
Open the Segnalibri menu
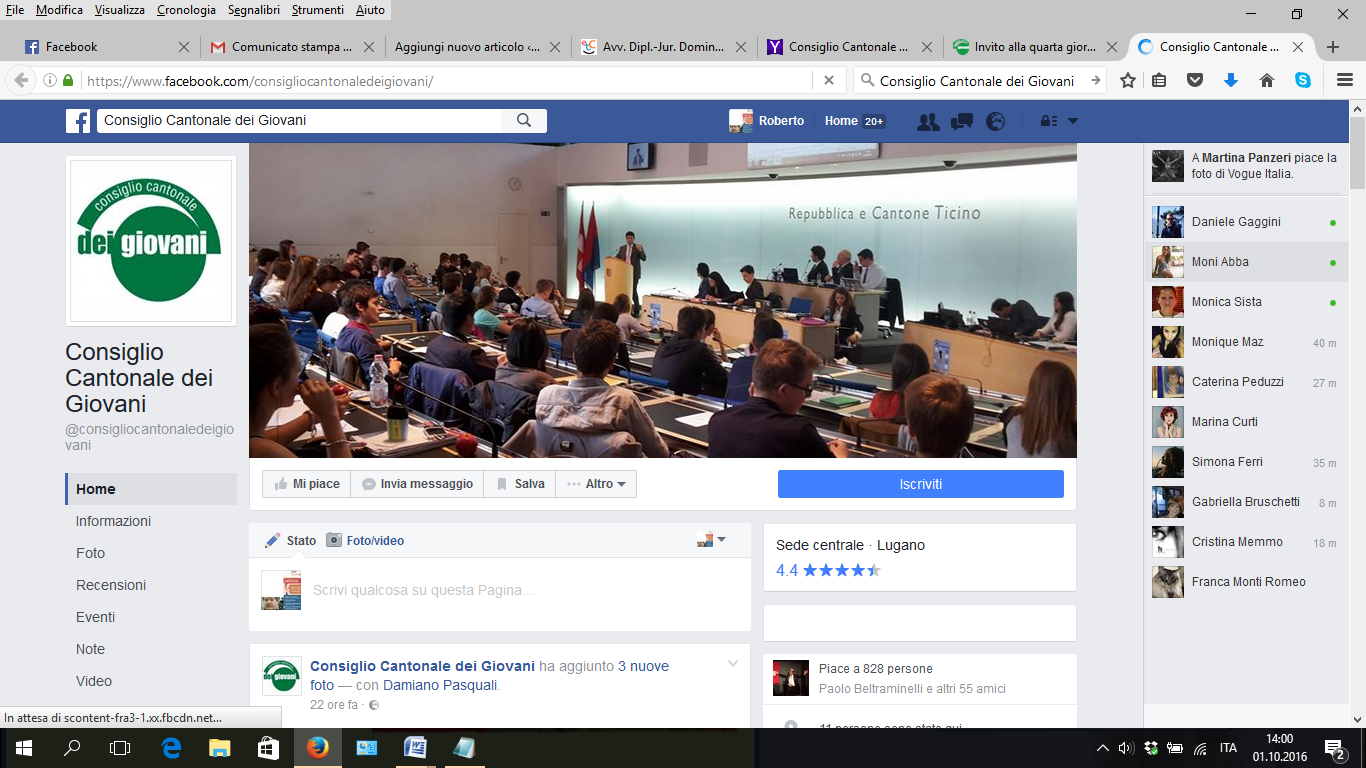255,10
